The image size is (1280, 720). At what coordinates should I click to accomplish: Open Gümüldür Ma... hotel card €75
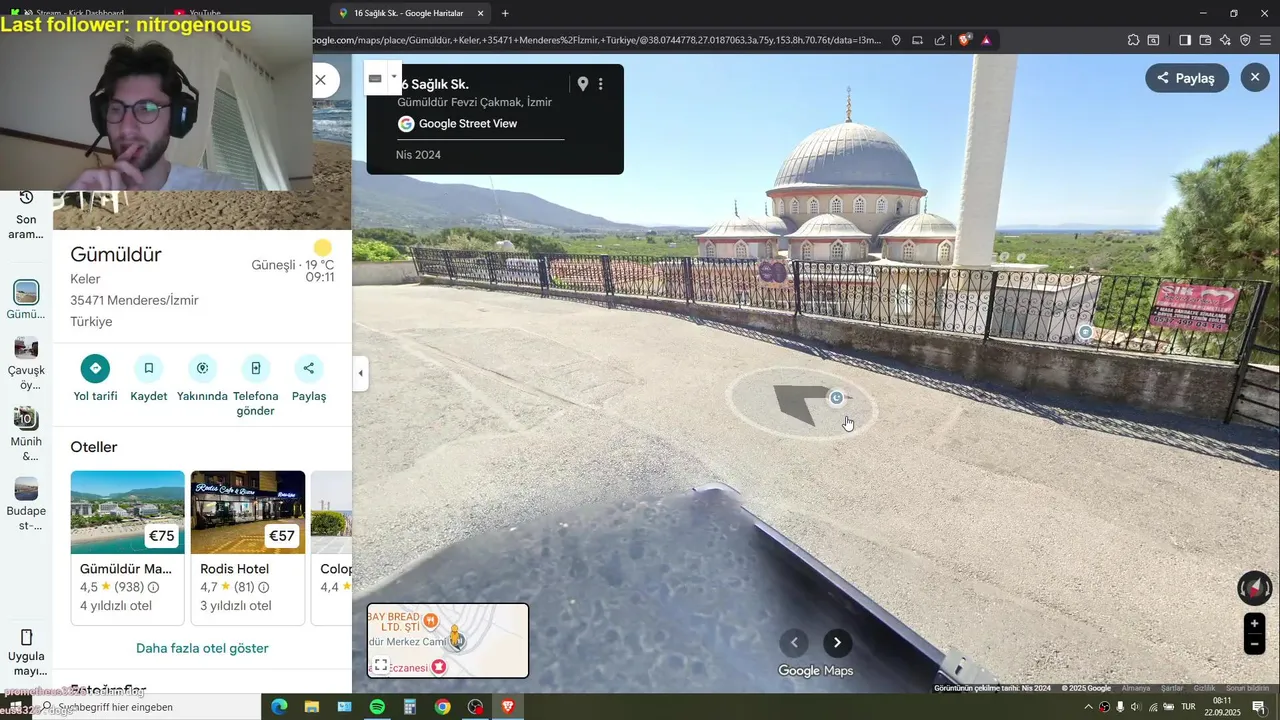point(127,547)
